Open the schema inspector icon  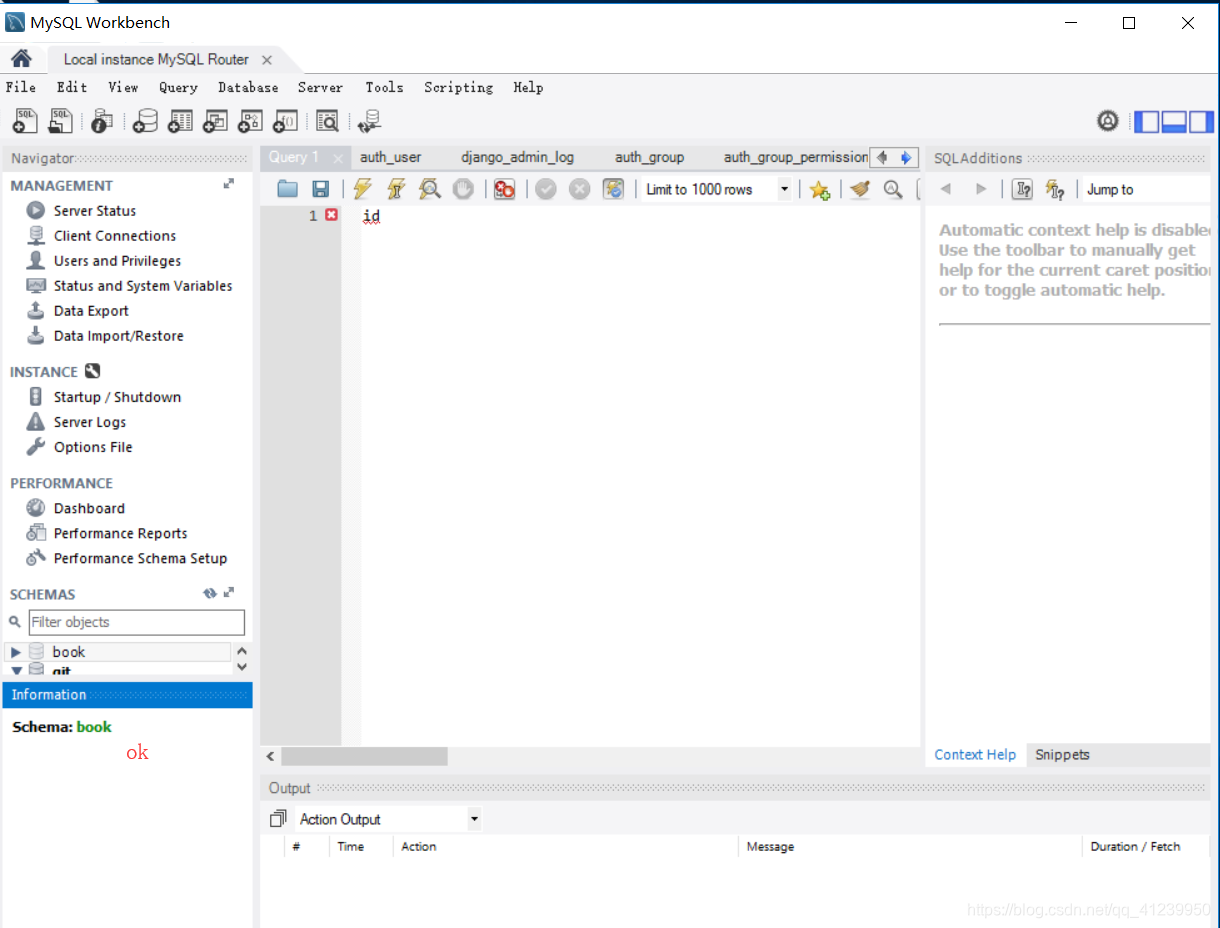[101, 121]
